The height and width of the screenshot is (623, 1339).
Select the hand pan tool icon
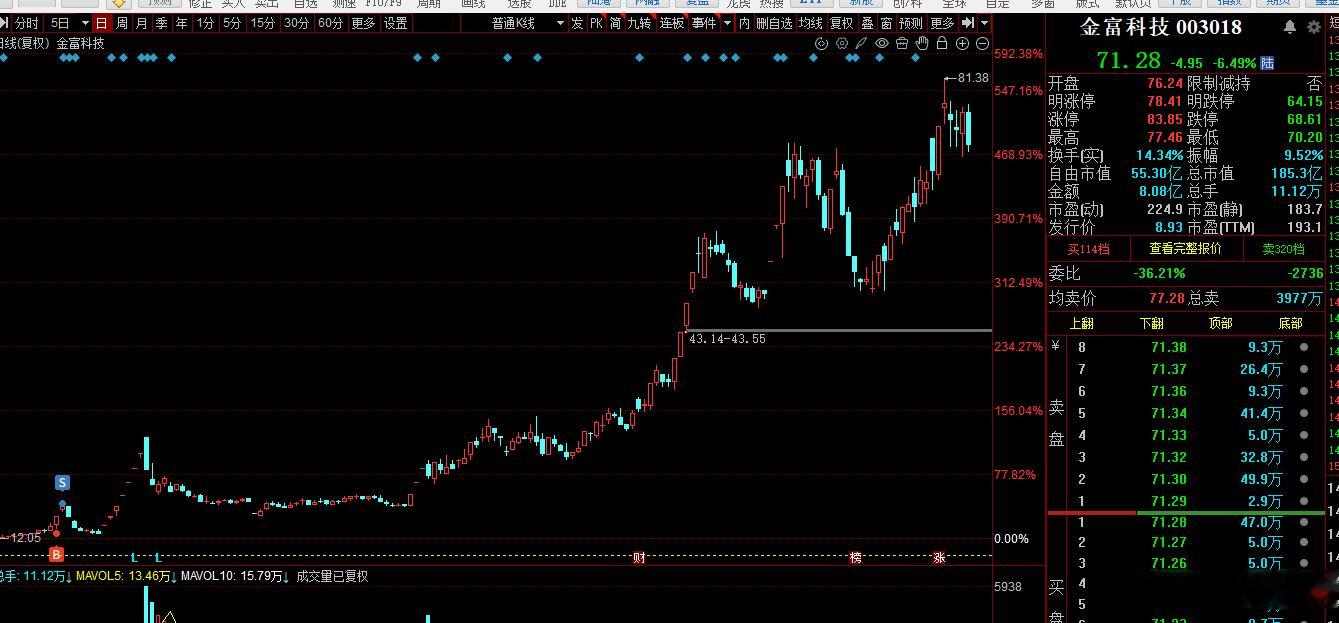922,43
